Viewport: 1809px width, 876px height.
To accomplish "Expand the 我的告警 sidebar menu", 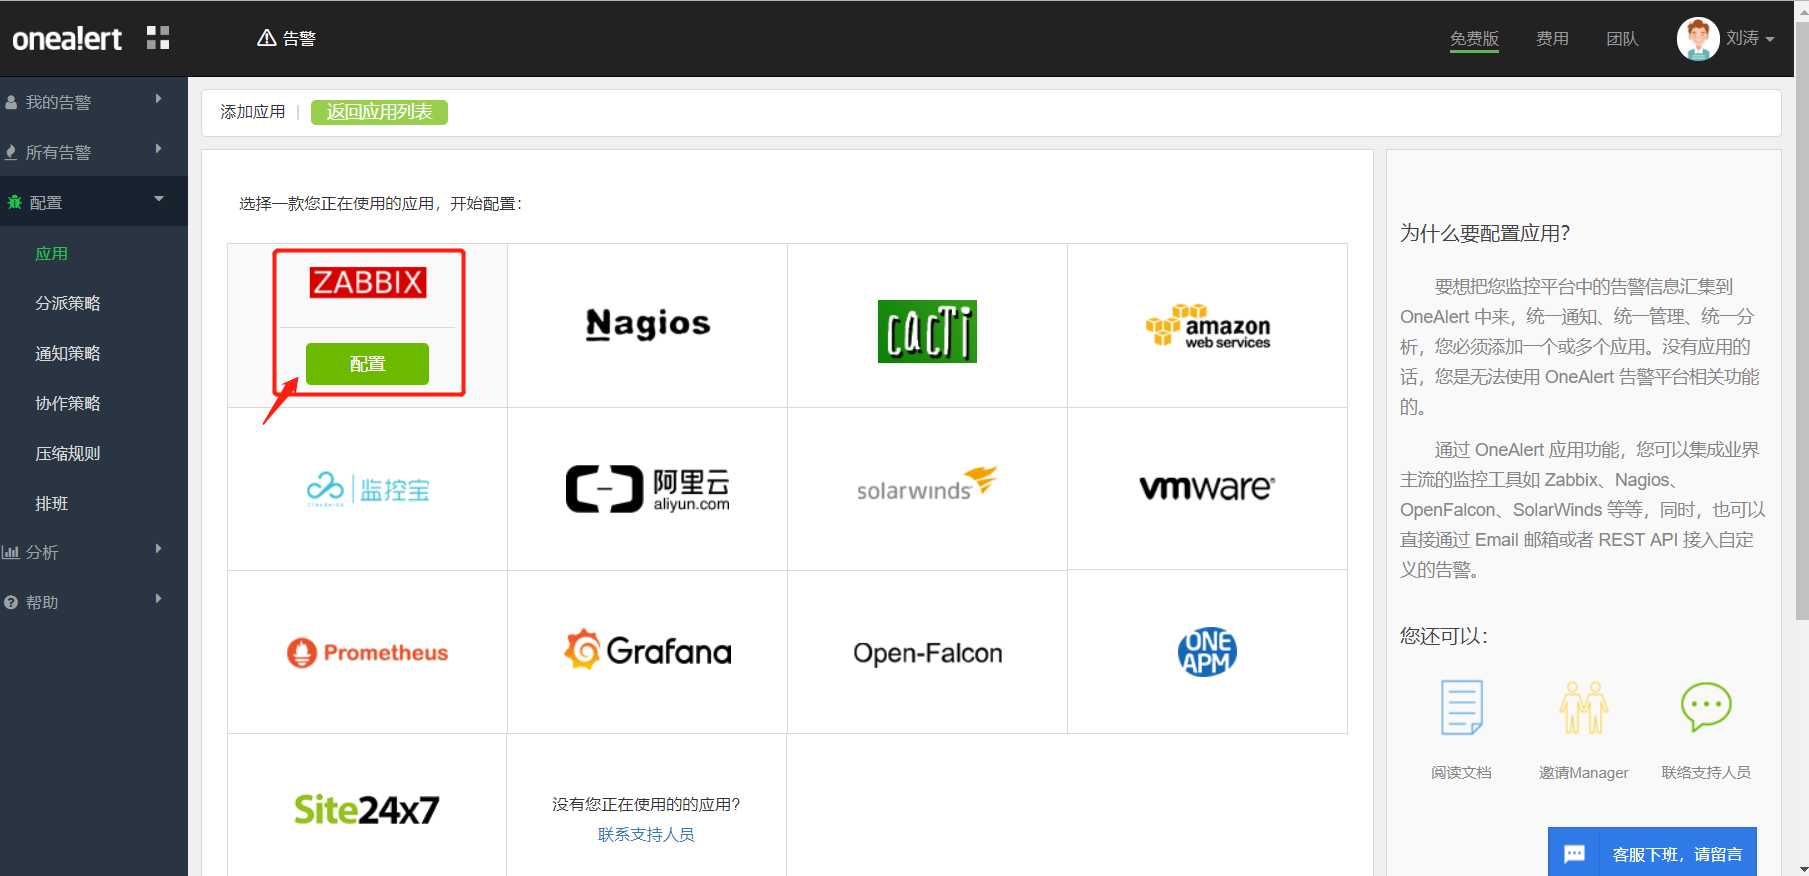I will (94, 102).
